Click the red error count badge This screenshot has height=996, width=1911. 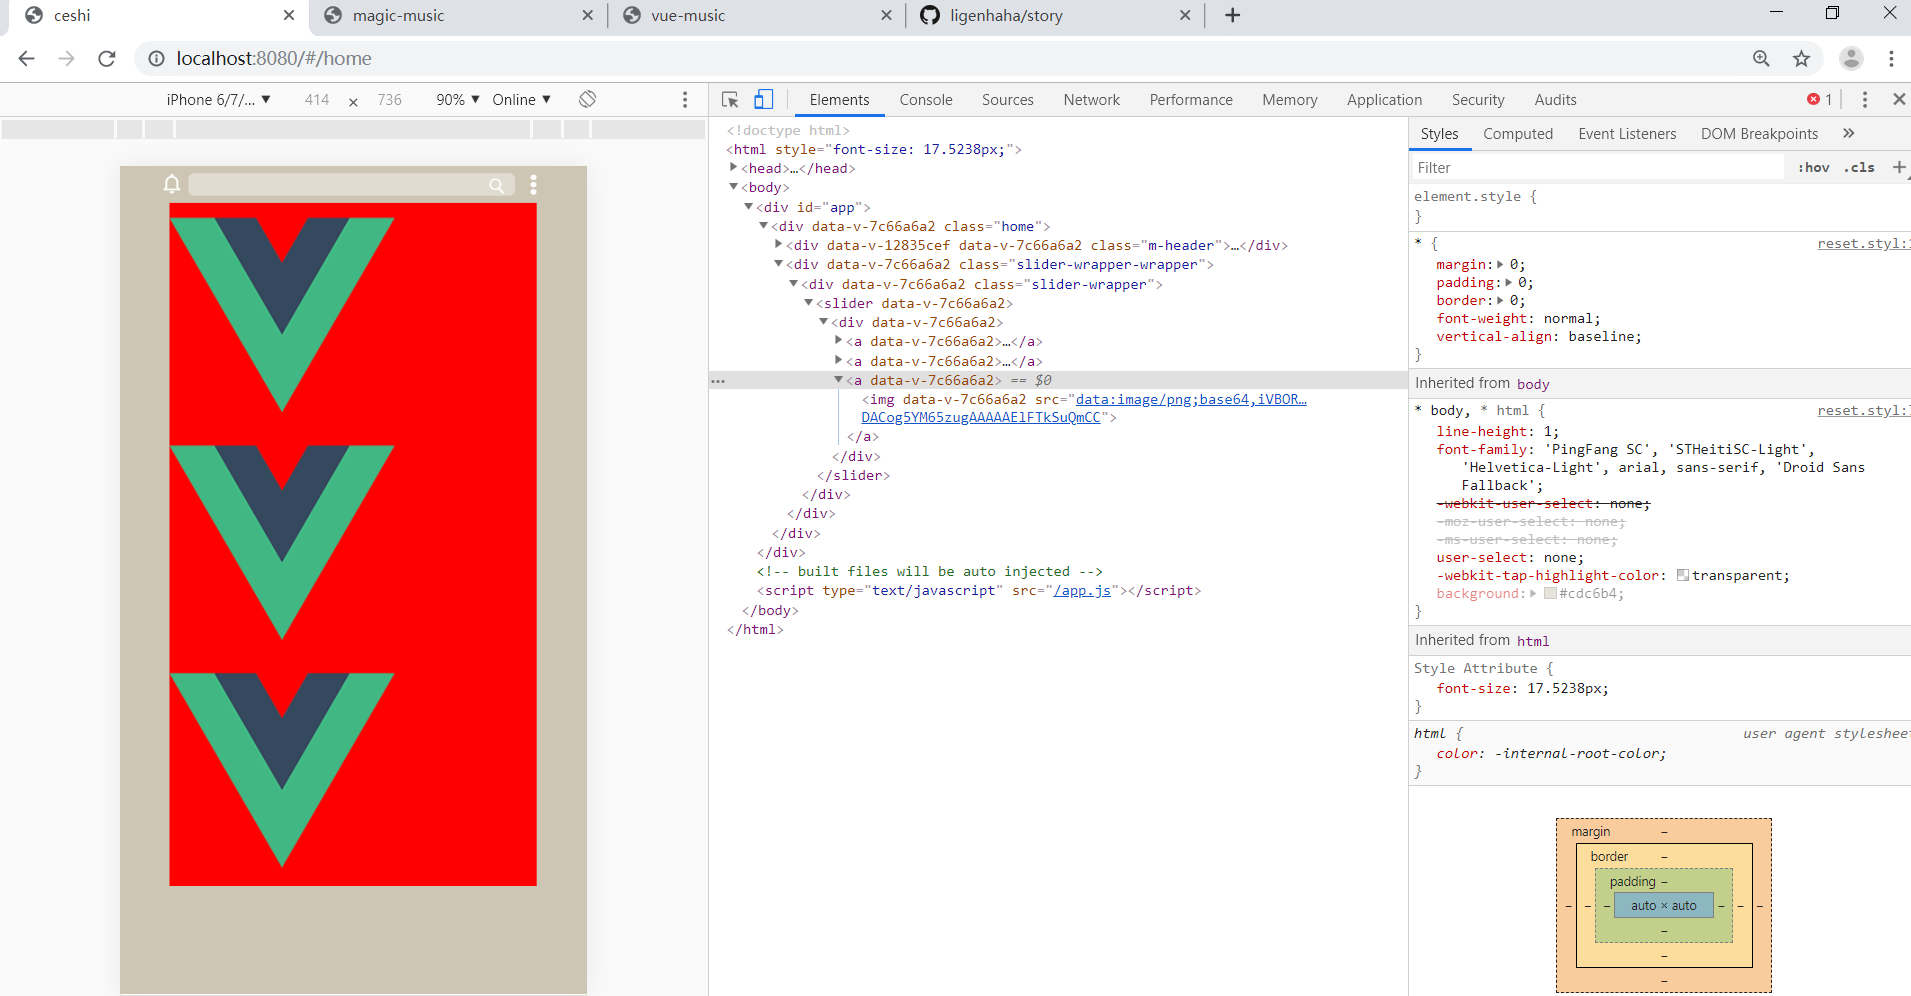point(1819,100)
